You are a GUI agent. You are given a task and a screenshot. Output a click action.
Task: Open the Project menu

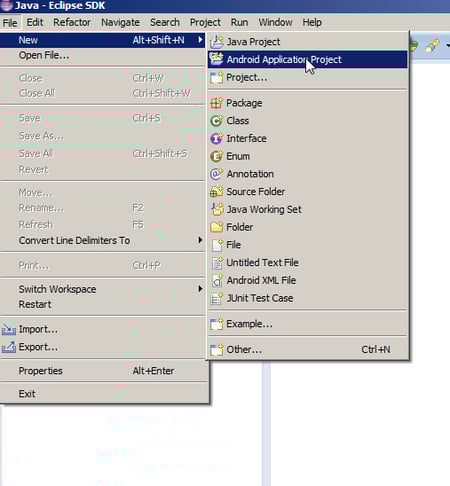[205, 22]
